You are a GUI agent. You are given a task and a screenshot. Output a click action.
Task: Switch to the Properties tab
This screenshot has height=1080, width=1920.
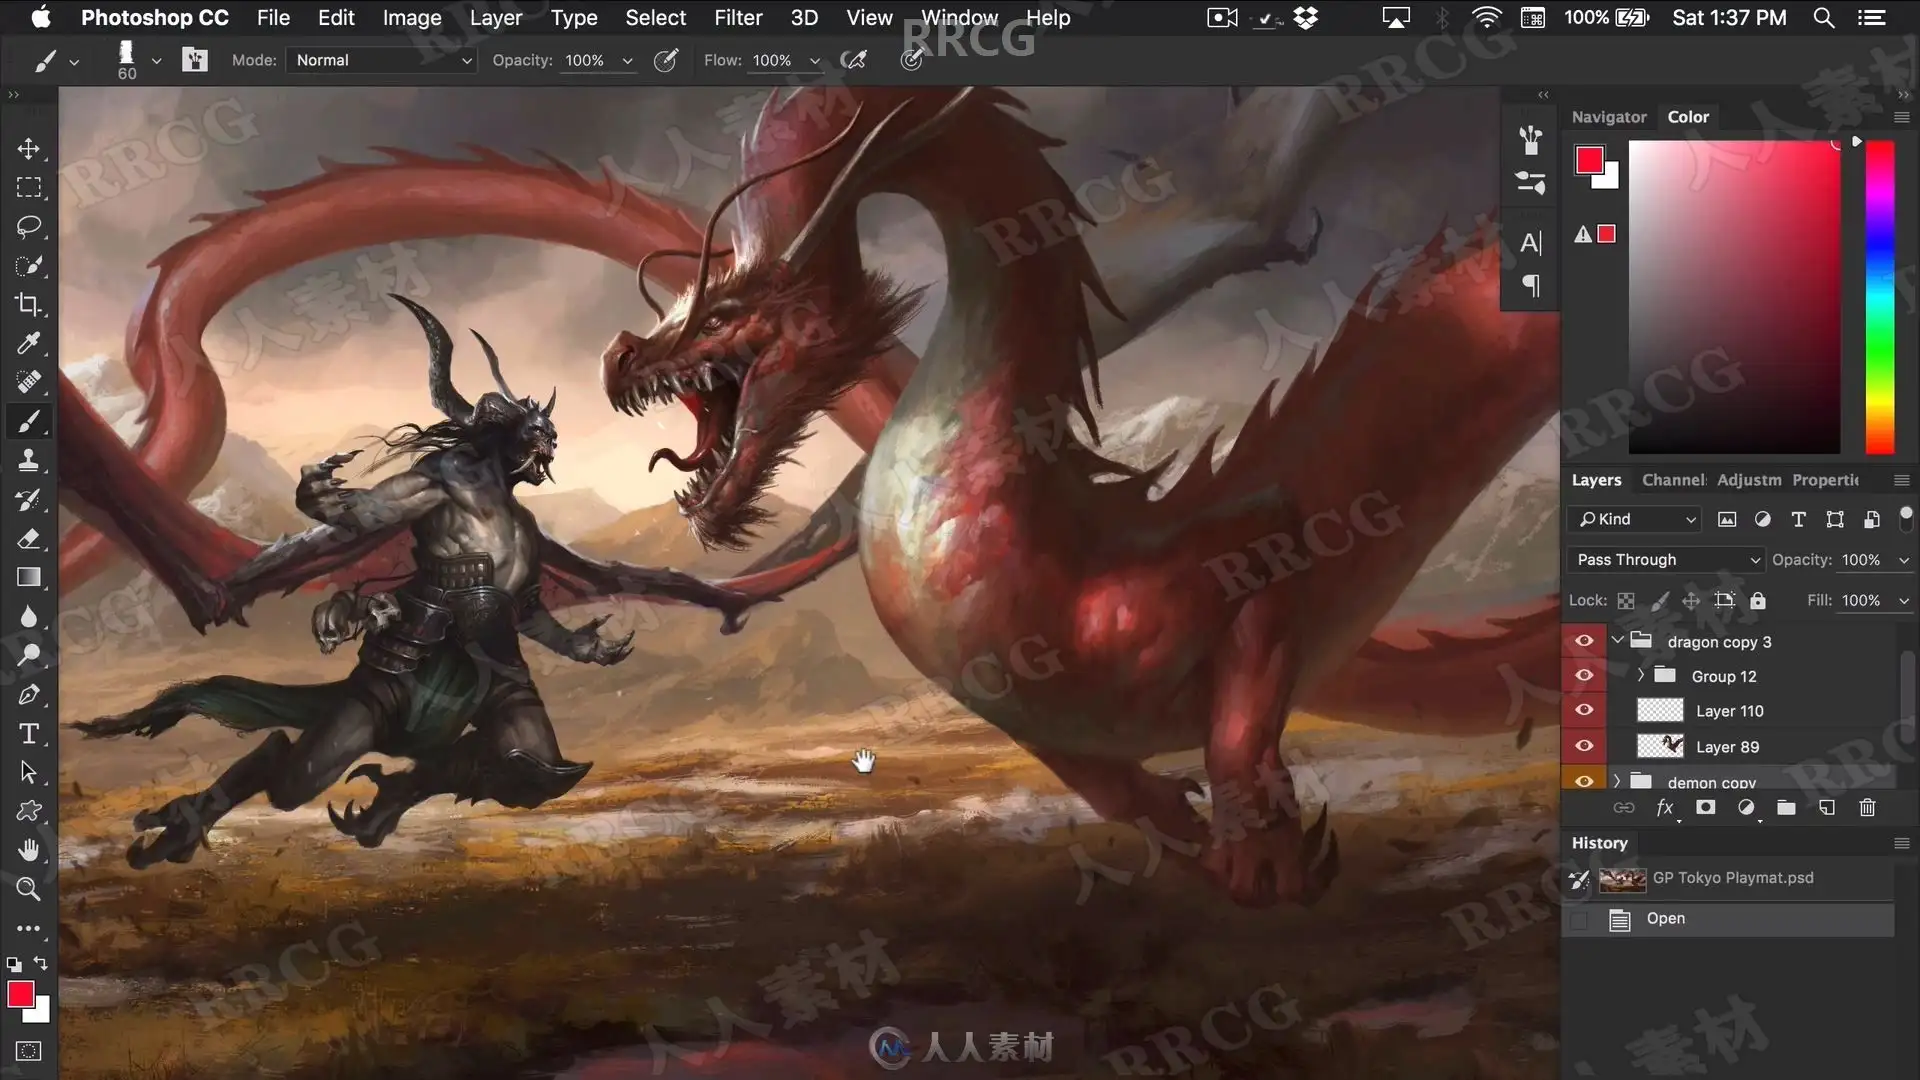[x=1825, y=480]
